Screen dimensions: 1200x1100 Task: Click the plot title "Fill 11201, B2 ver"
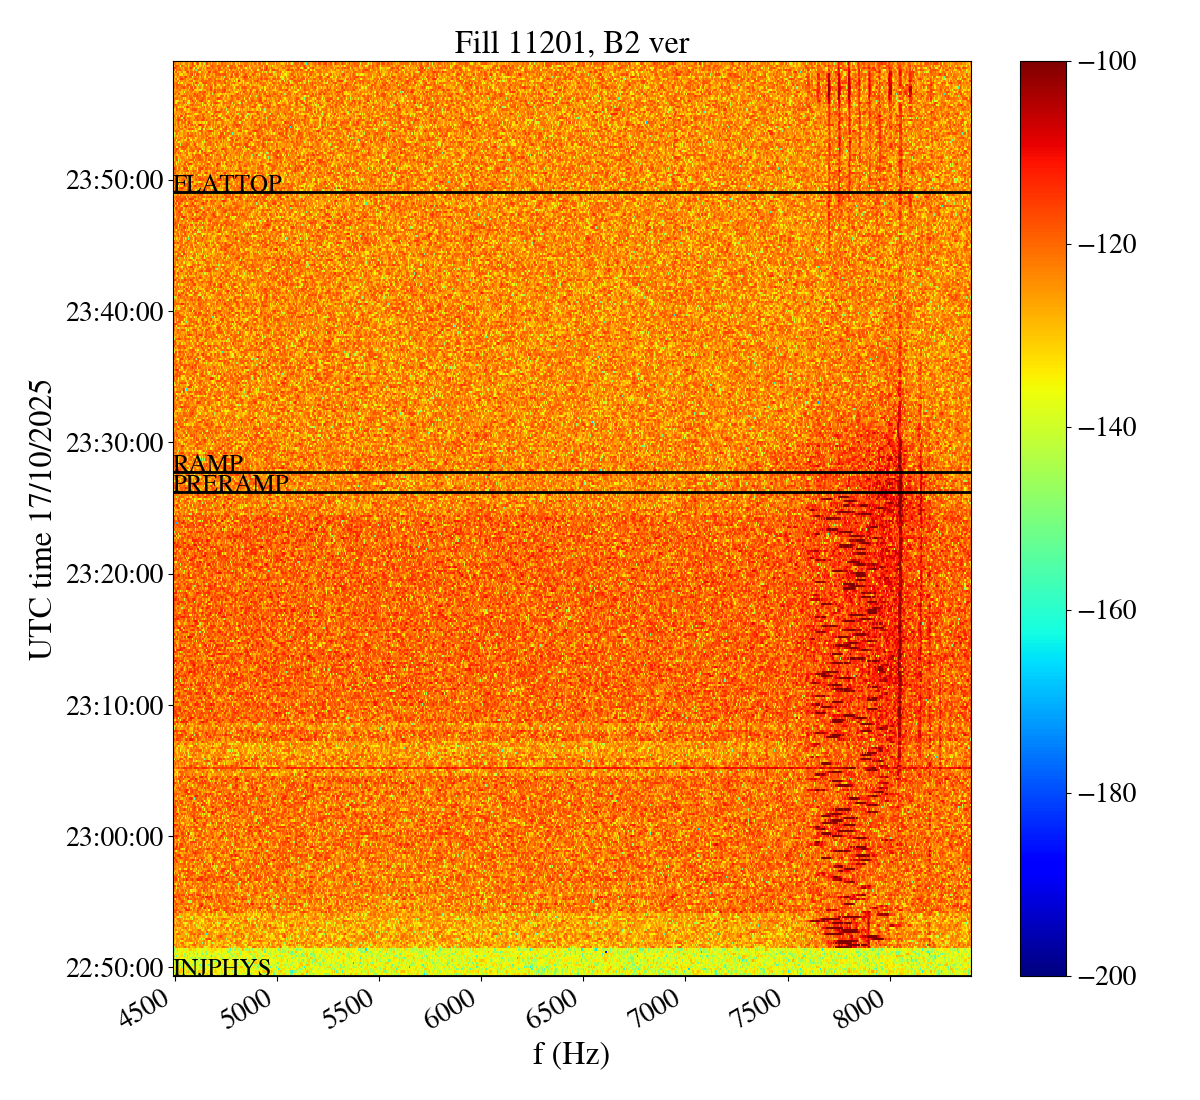point(571,42)
